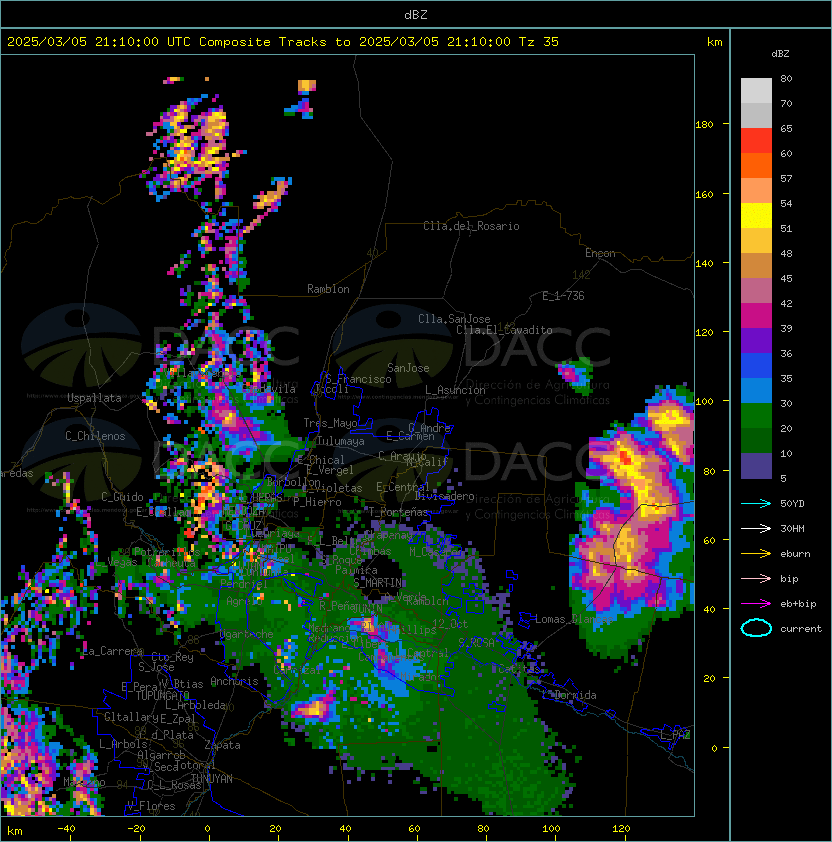Viewport: 832px width, 842px height.
Task: Click the L_Arboleda place label
Action: tap(195, 706)
